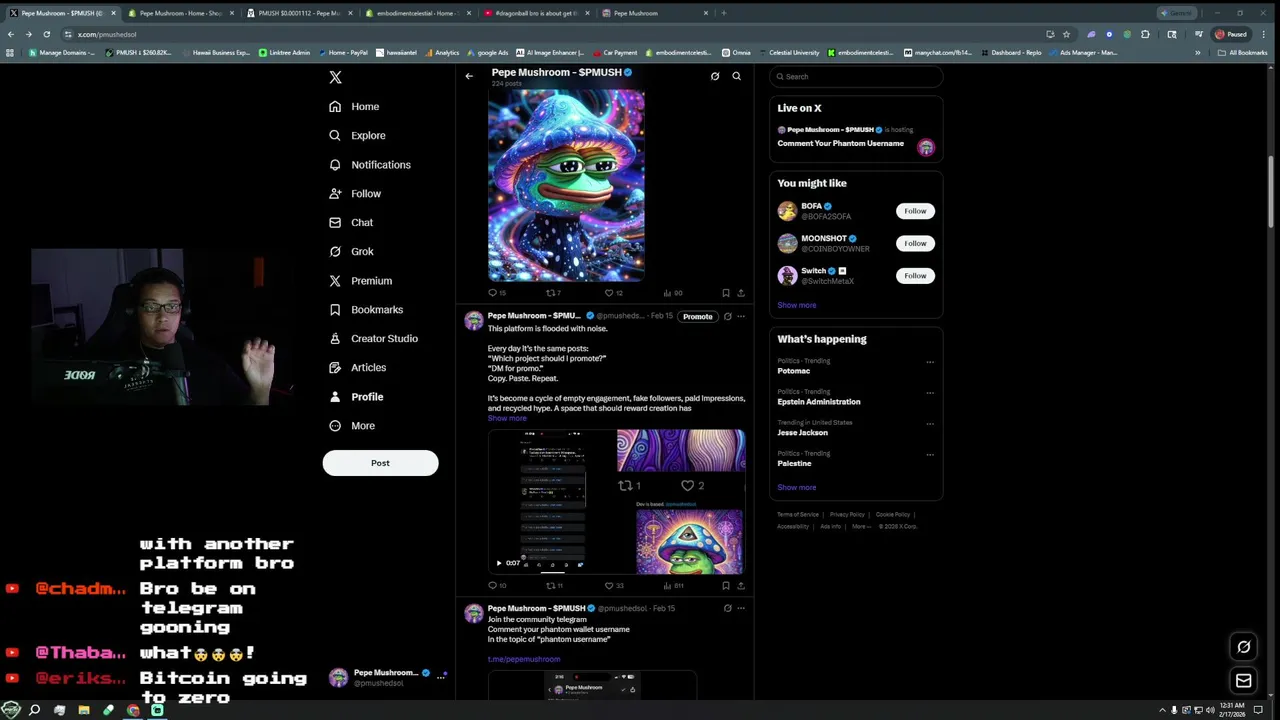Screen dimensions: 1280x720
Task: Open options for the Epstein Administration trend
Action: [930, 393]
